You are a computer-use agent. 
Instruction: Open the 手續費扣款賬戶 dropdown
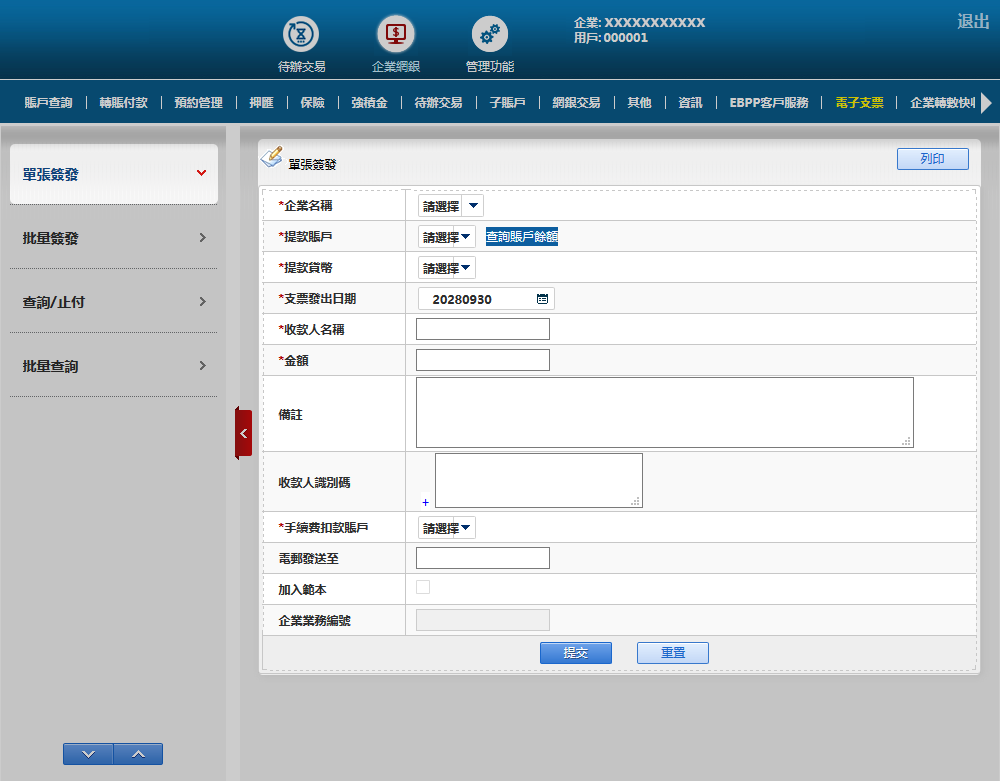pyautogui.click(x=446, y=527)
